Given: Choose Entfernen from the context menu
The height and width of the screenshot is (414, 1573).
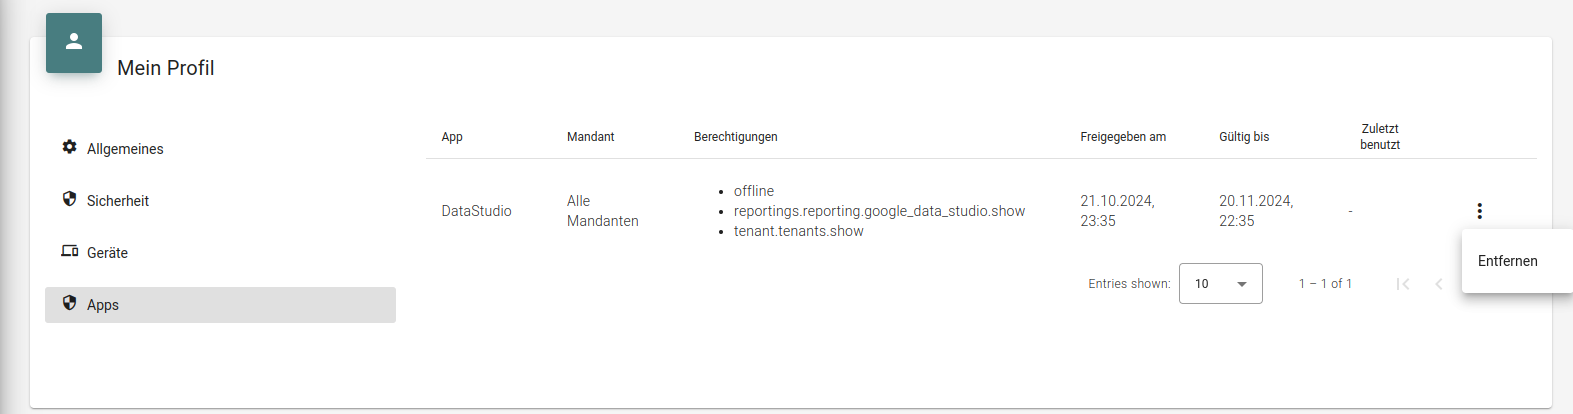Looking at the screenshot, I should point(1508,261).
